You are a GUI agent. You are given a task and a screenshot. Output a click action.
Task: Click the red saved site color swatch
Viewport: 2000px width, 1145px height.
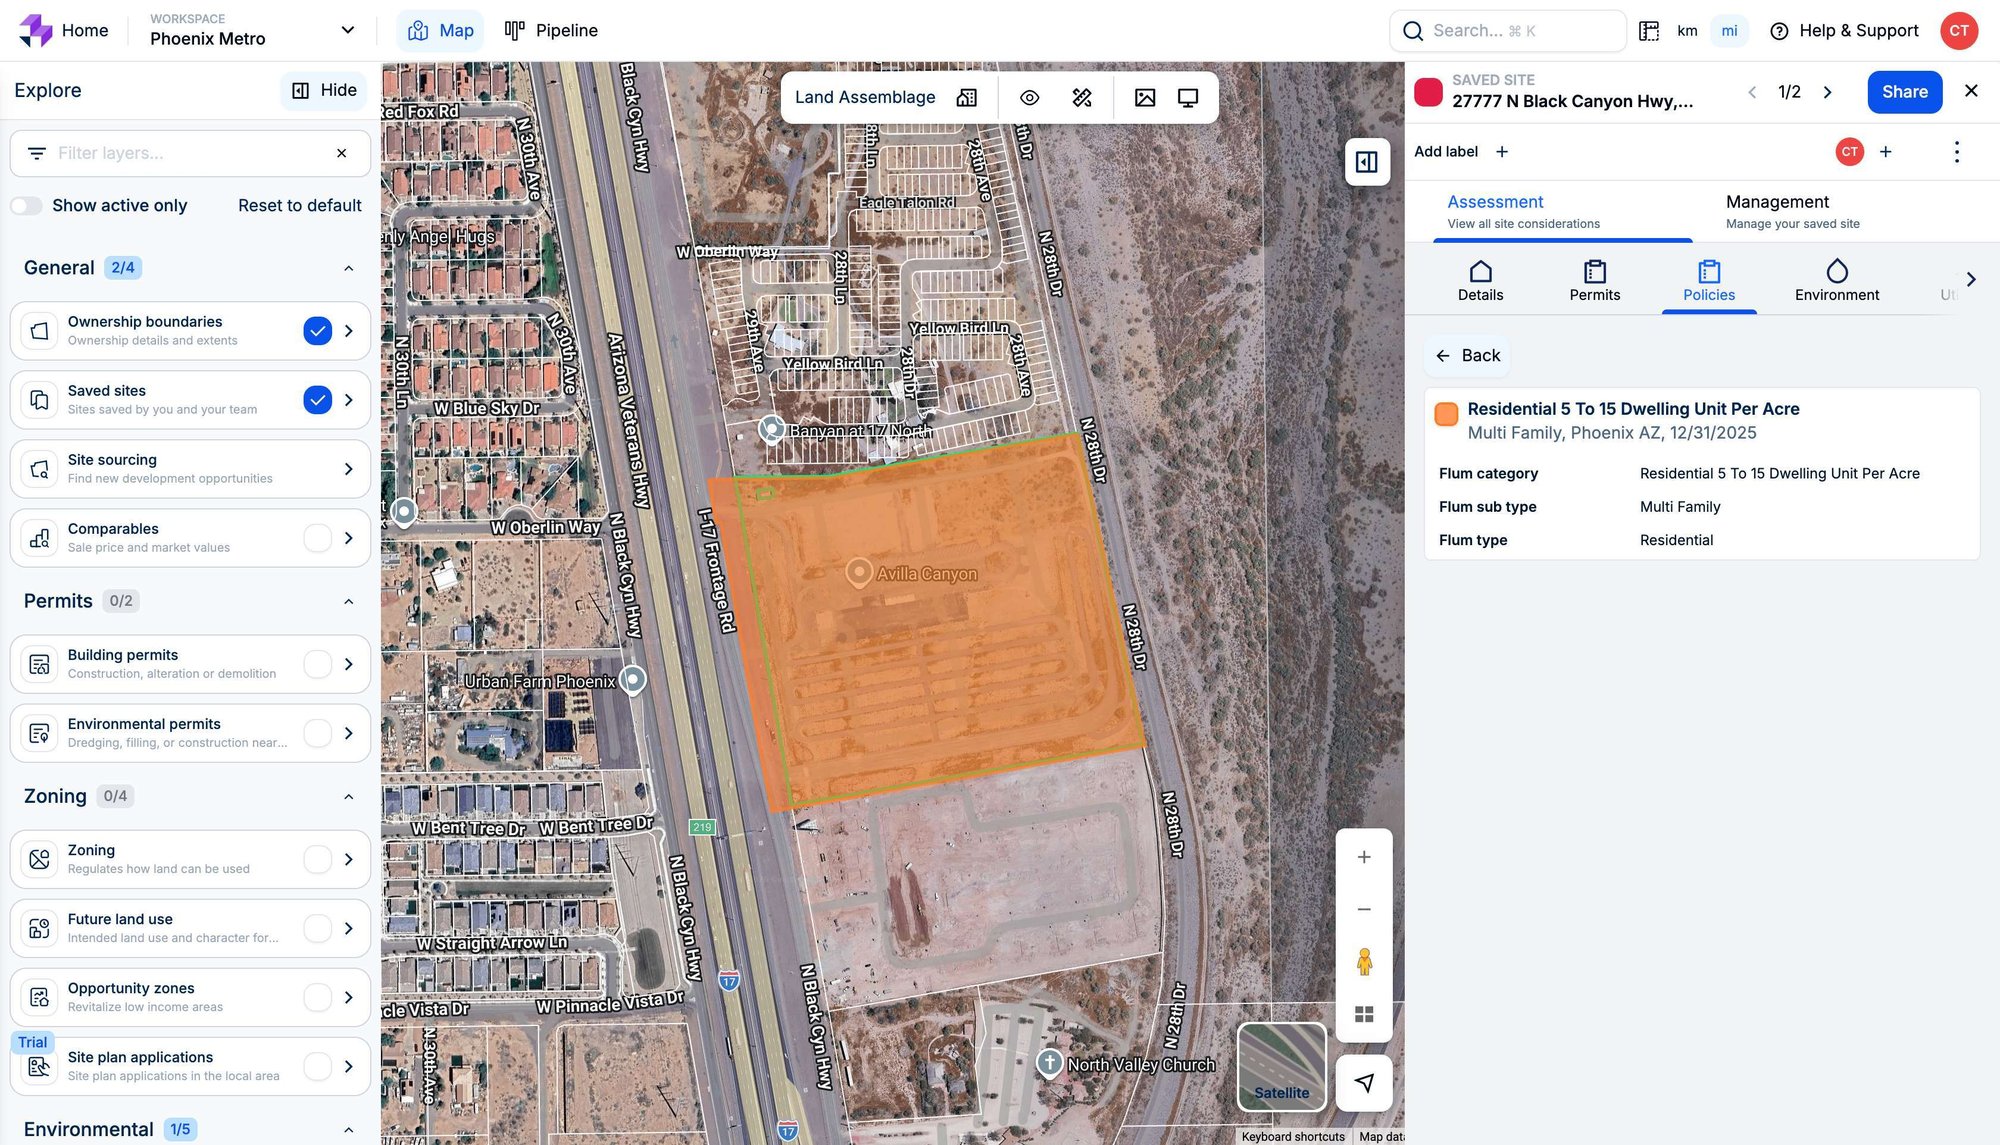click(1427, 91)
